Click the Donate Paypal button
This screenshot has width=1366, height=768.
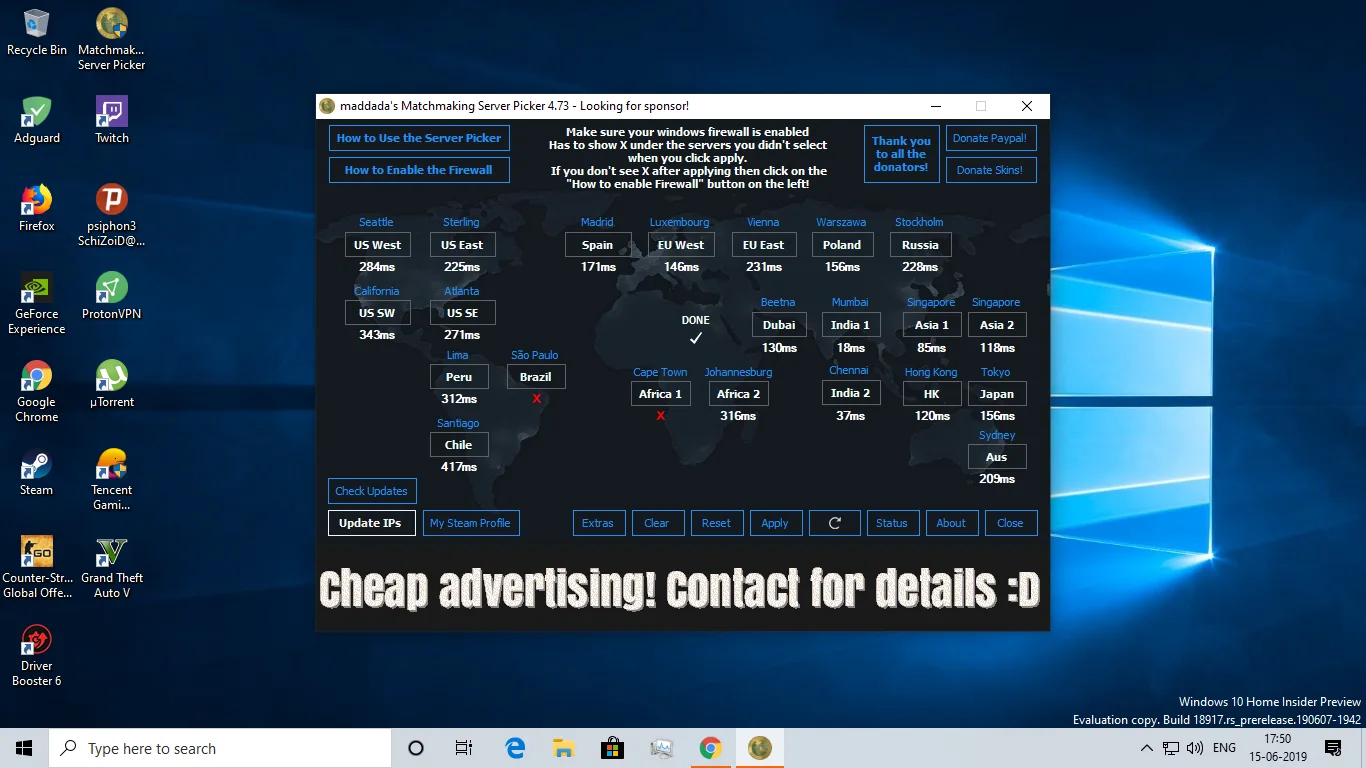pyautogui.click(x=990, y=137)
